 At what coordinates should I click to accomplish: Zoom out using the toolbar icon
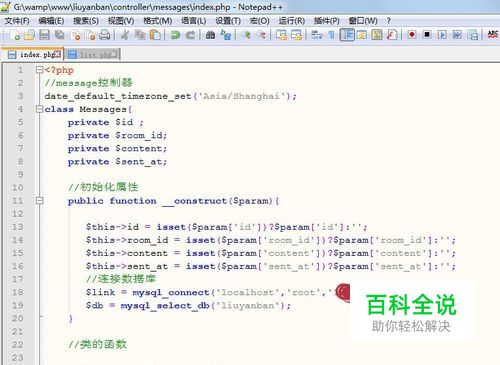pyautogui.click(x=261, y=35)
